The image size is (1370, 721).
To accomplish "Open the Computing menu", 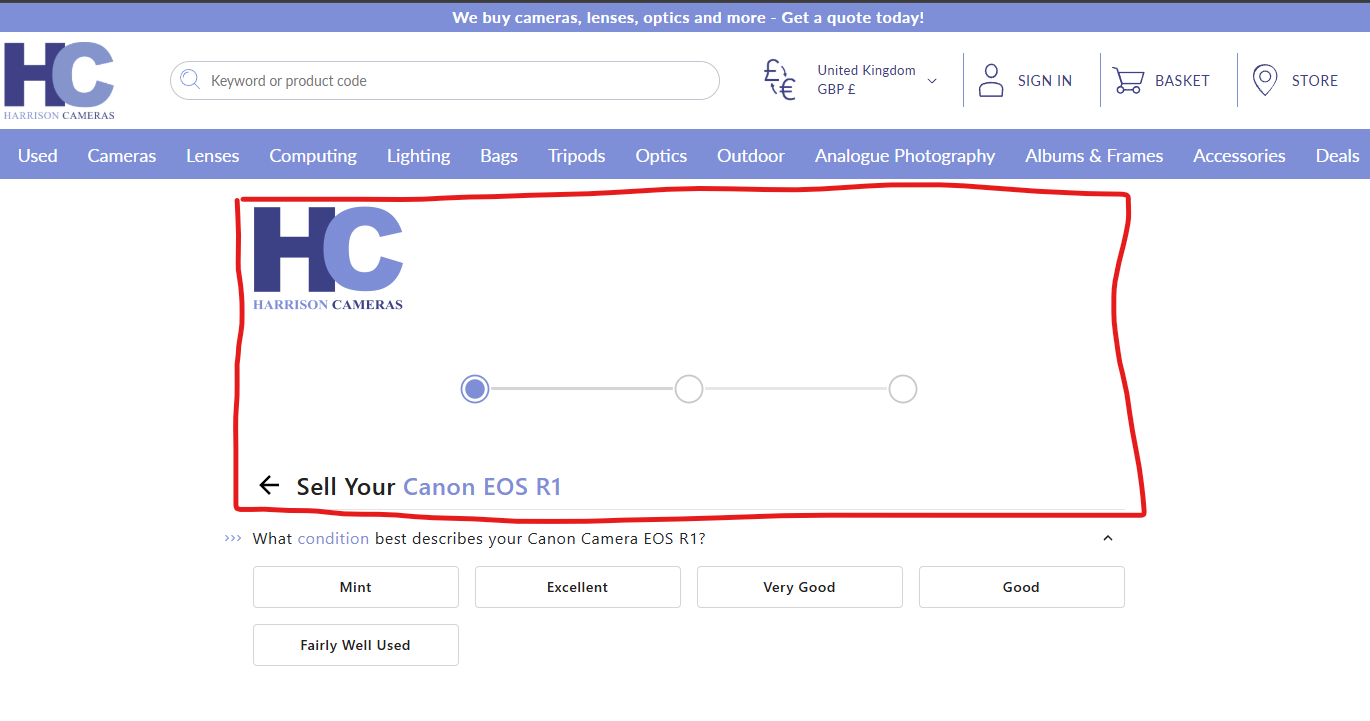I will tap(313, 155).
